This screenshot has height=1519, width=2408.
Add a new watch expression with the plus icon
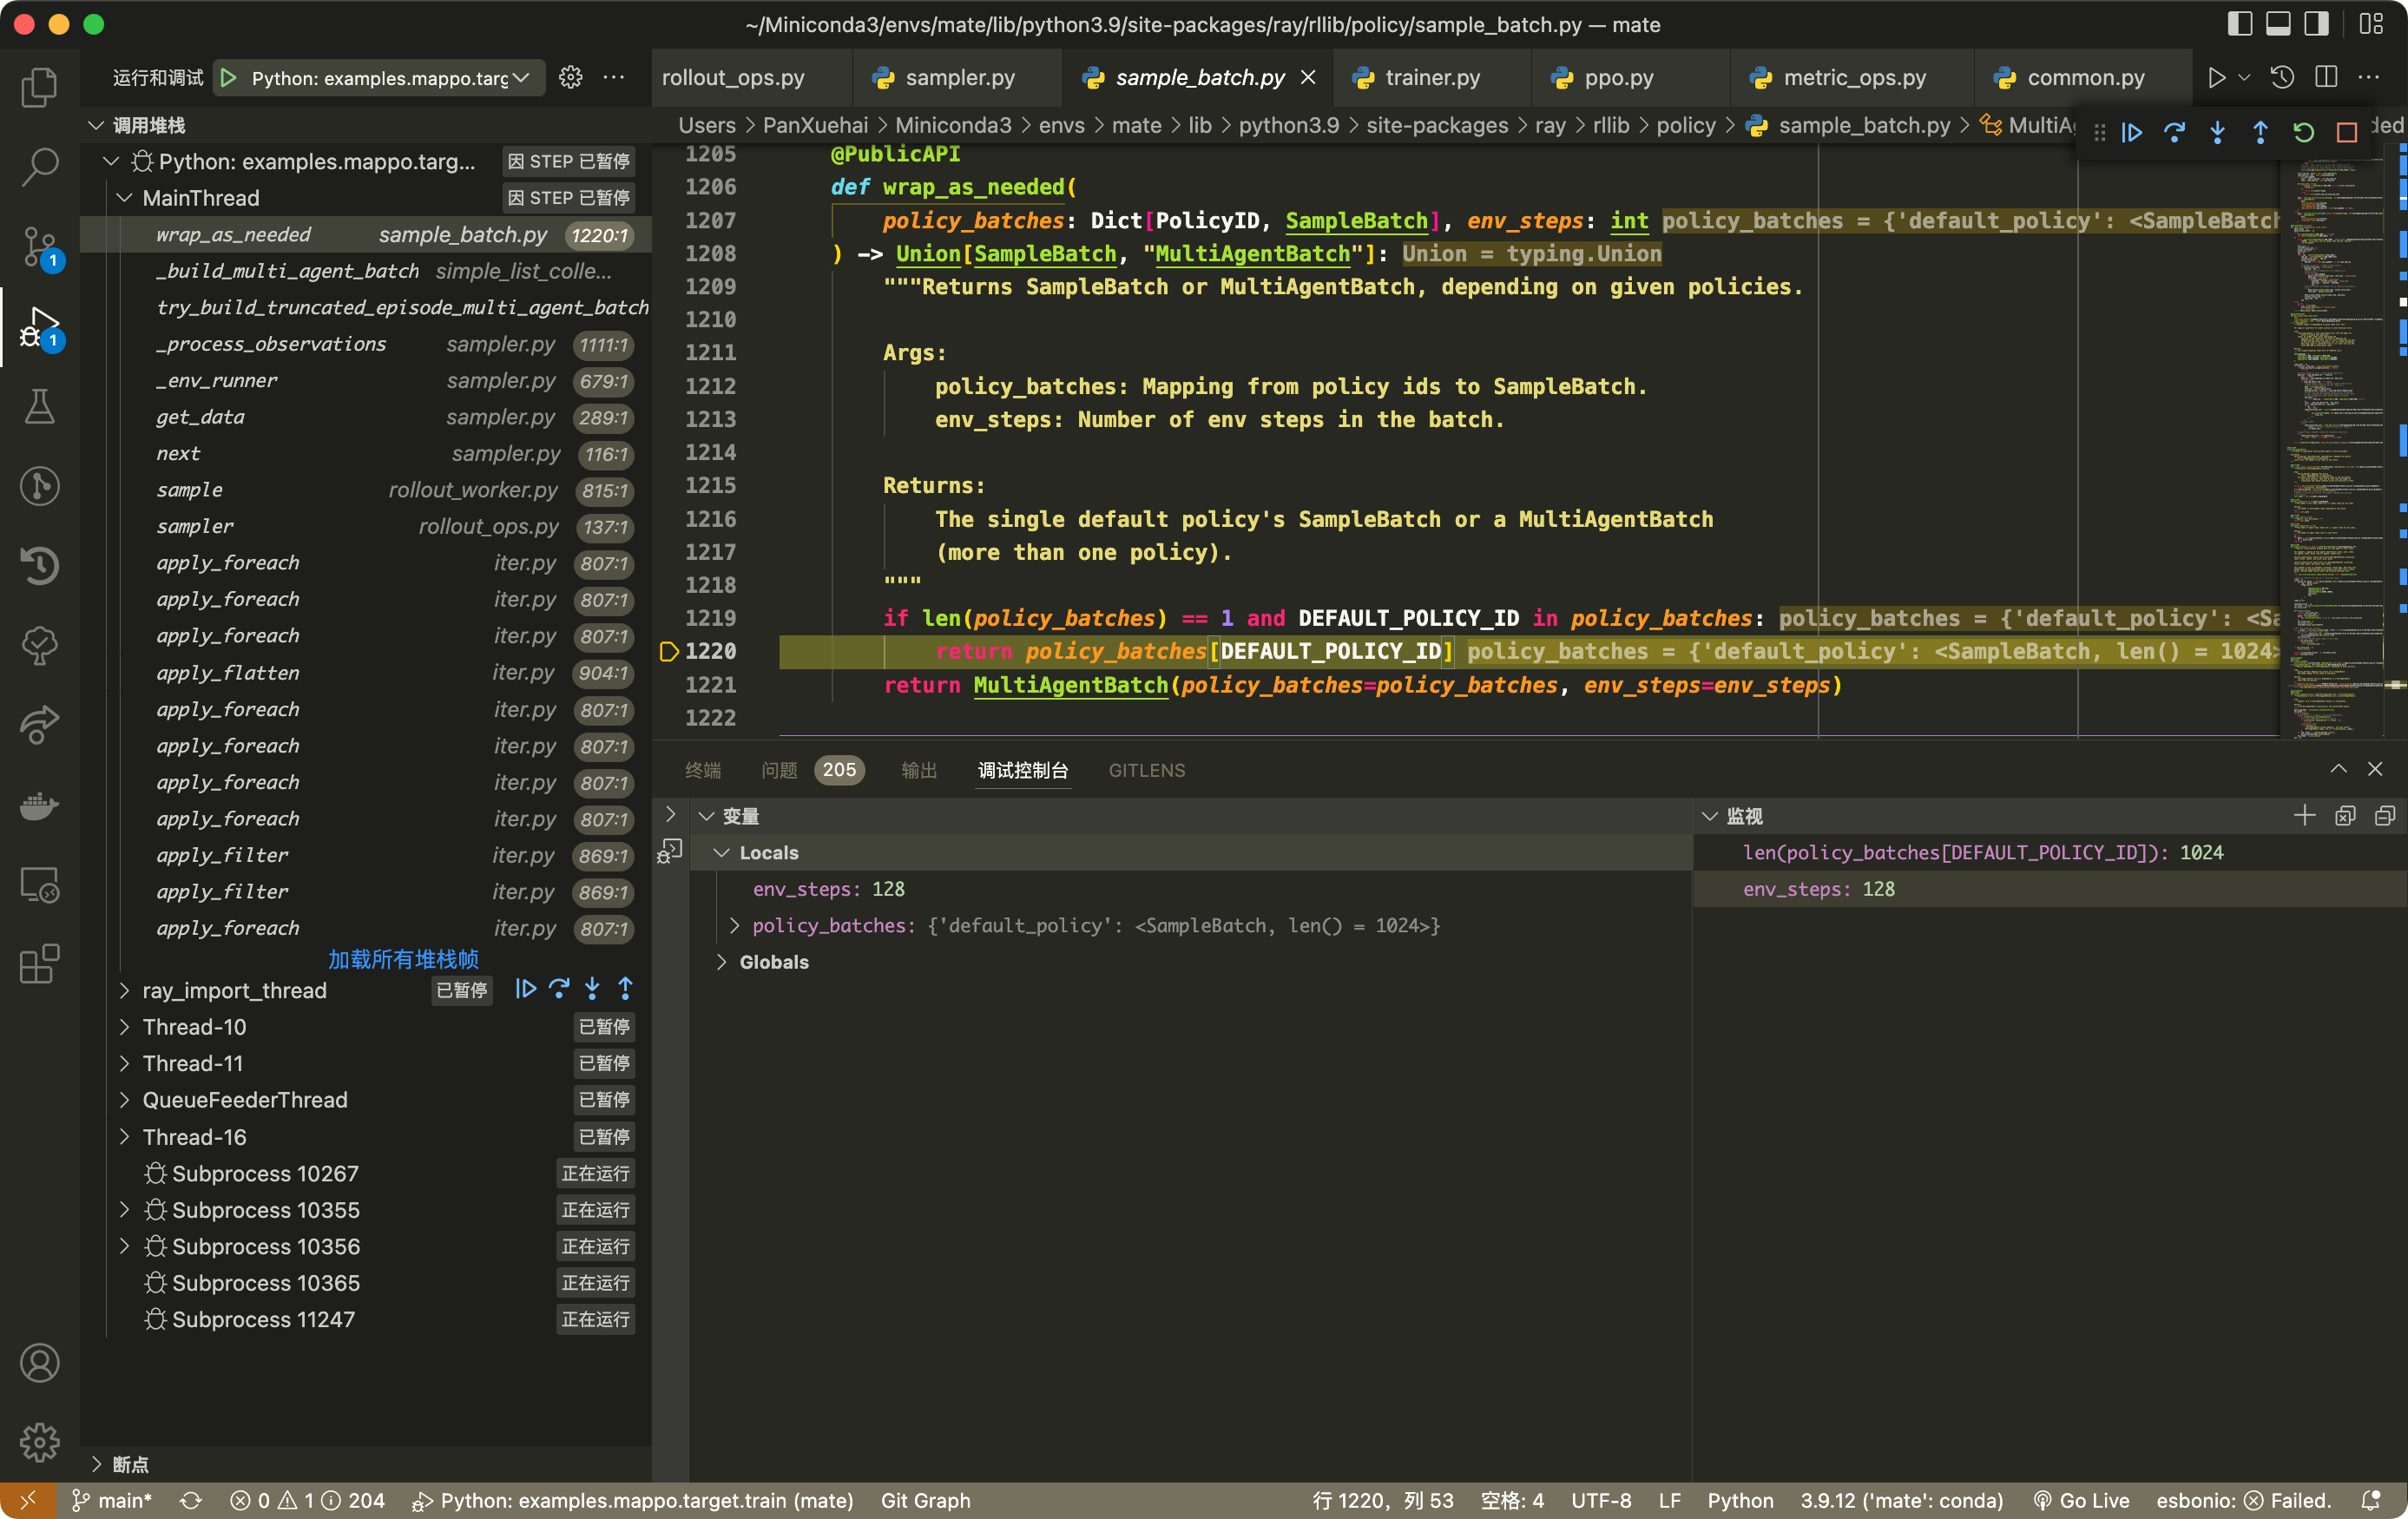[2305, 815]
